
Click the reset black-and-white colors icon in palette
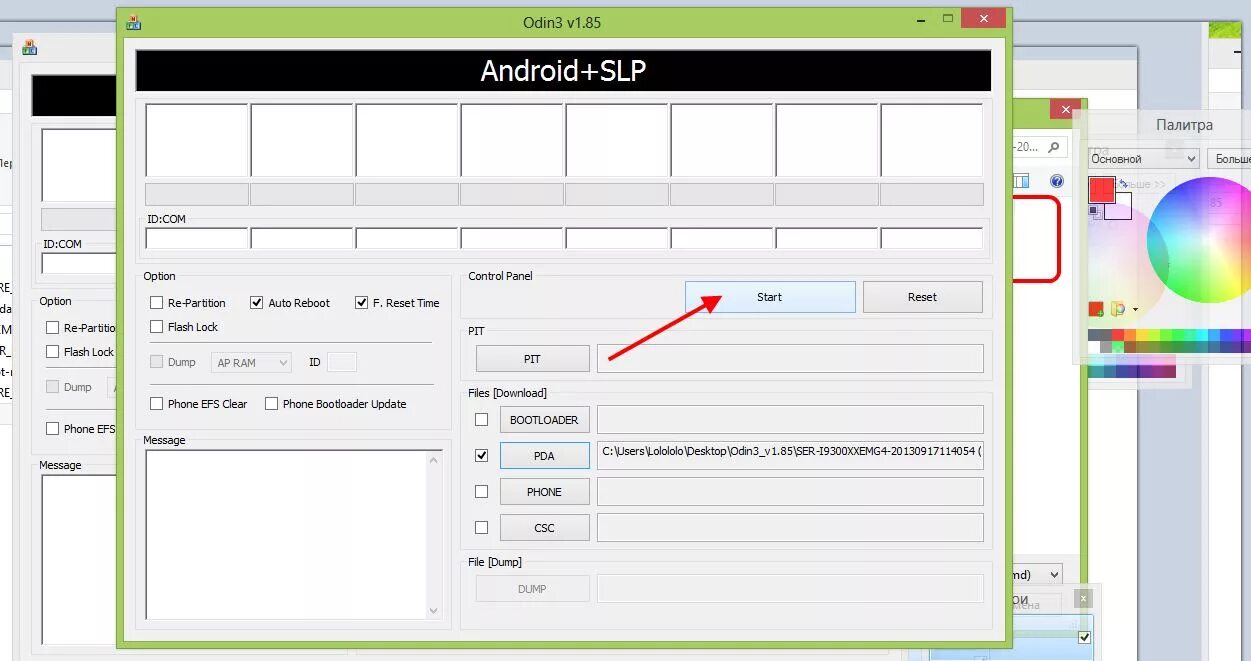pos(1094,211)
